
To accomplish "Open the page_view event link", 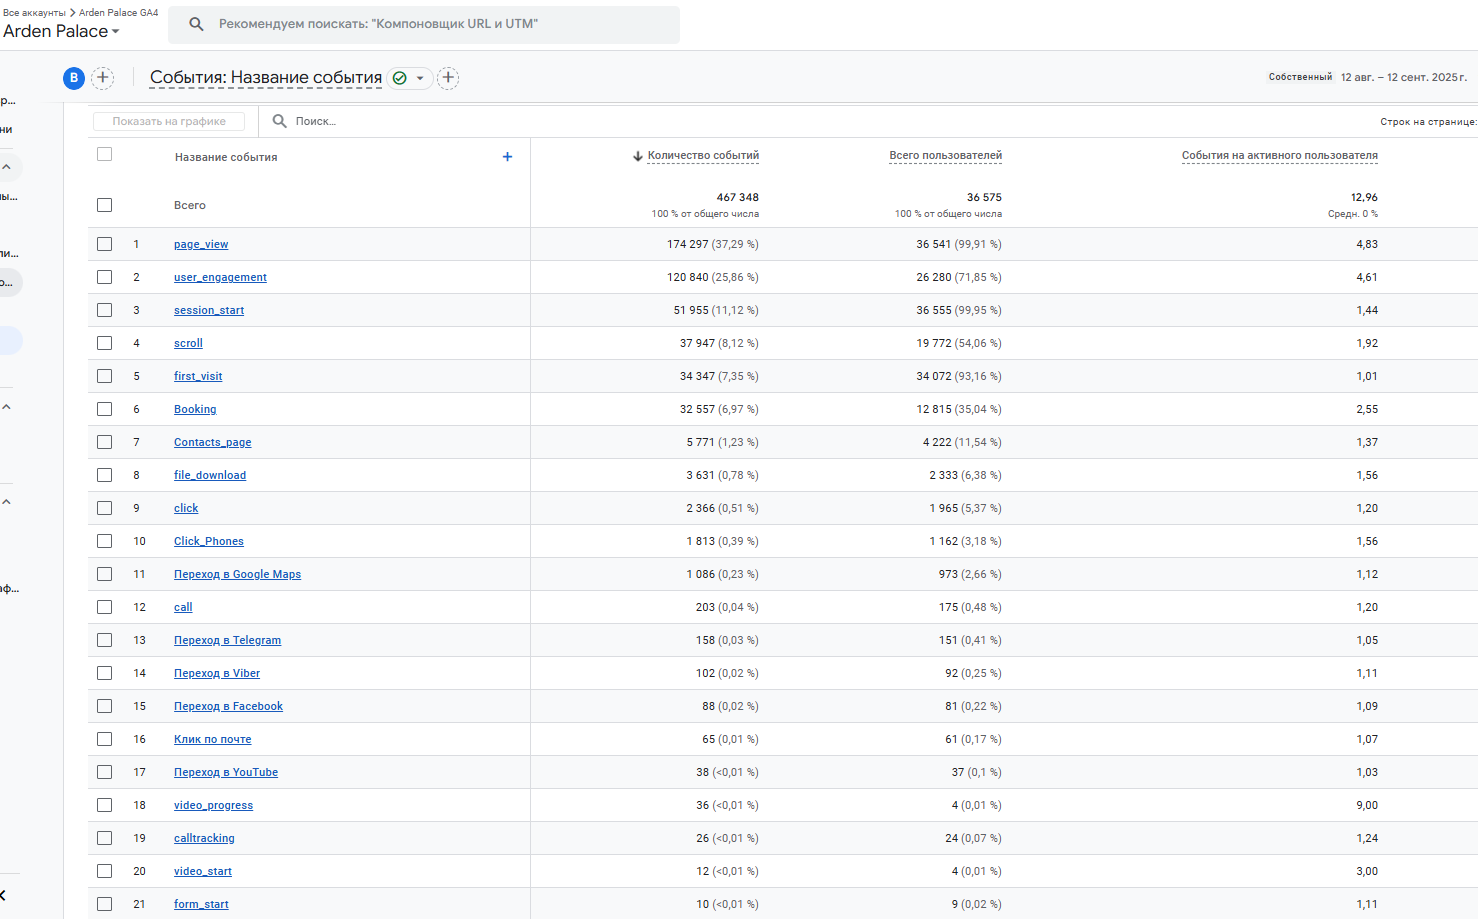I will (201, 244).
